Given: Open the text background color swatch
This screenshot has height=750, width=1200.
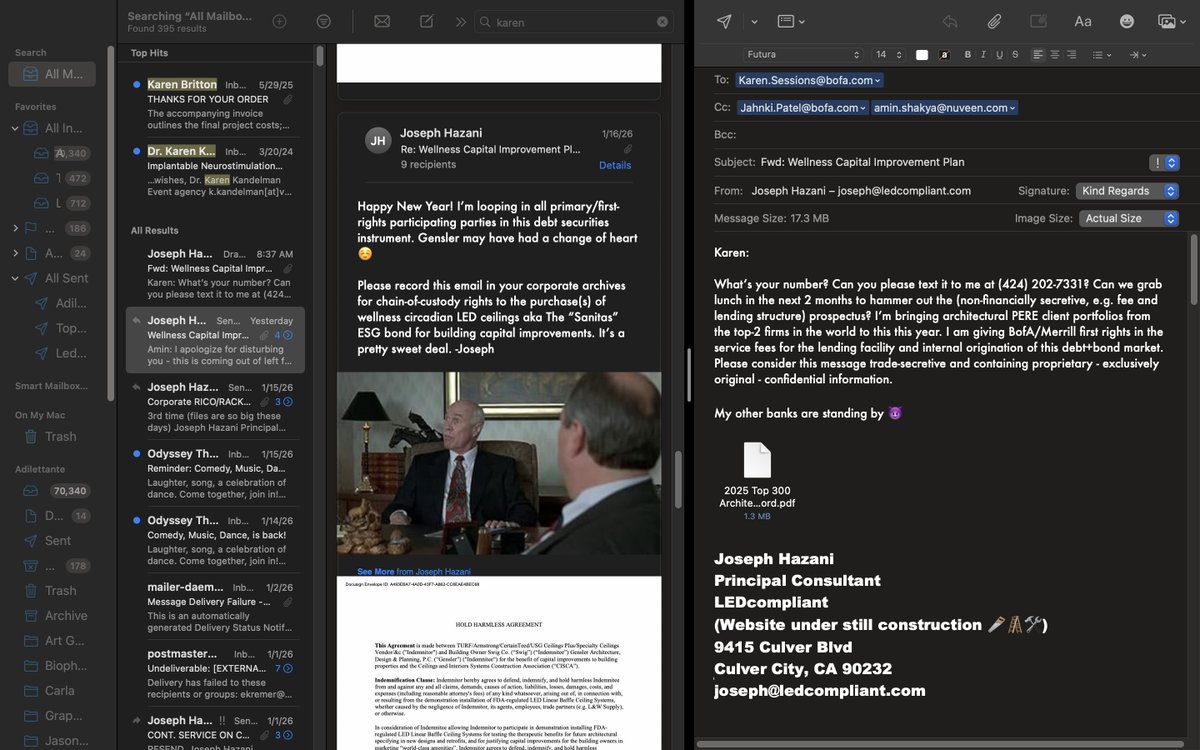Looking at the screenshot, I should [944, 55].
